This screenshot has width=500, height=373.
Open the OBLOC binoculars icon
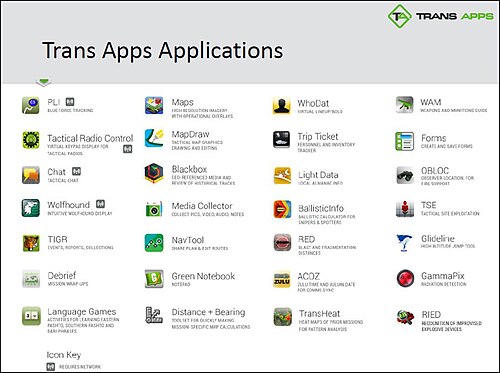click(405, 175)
